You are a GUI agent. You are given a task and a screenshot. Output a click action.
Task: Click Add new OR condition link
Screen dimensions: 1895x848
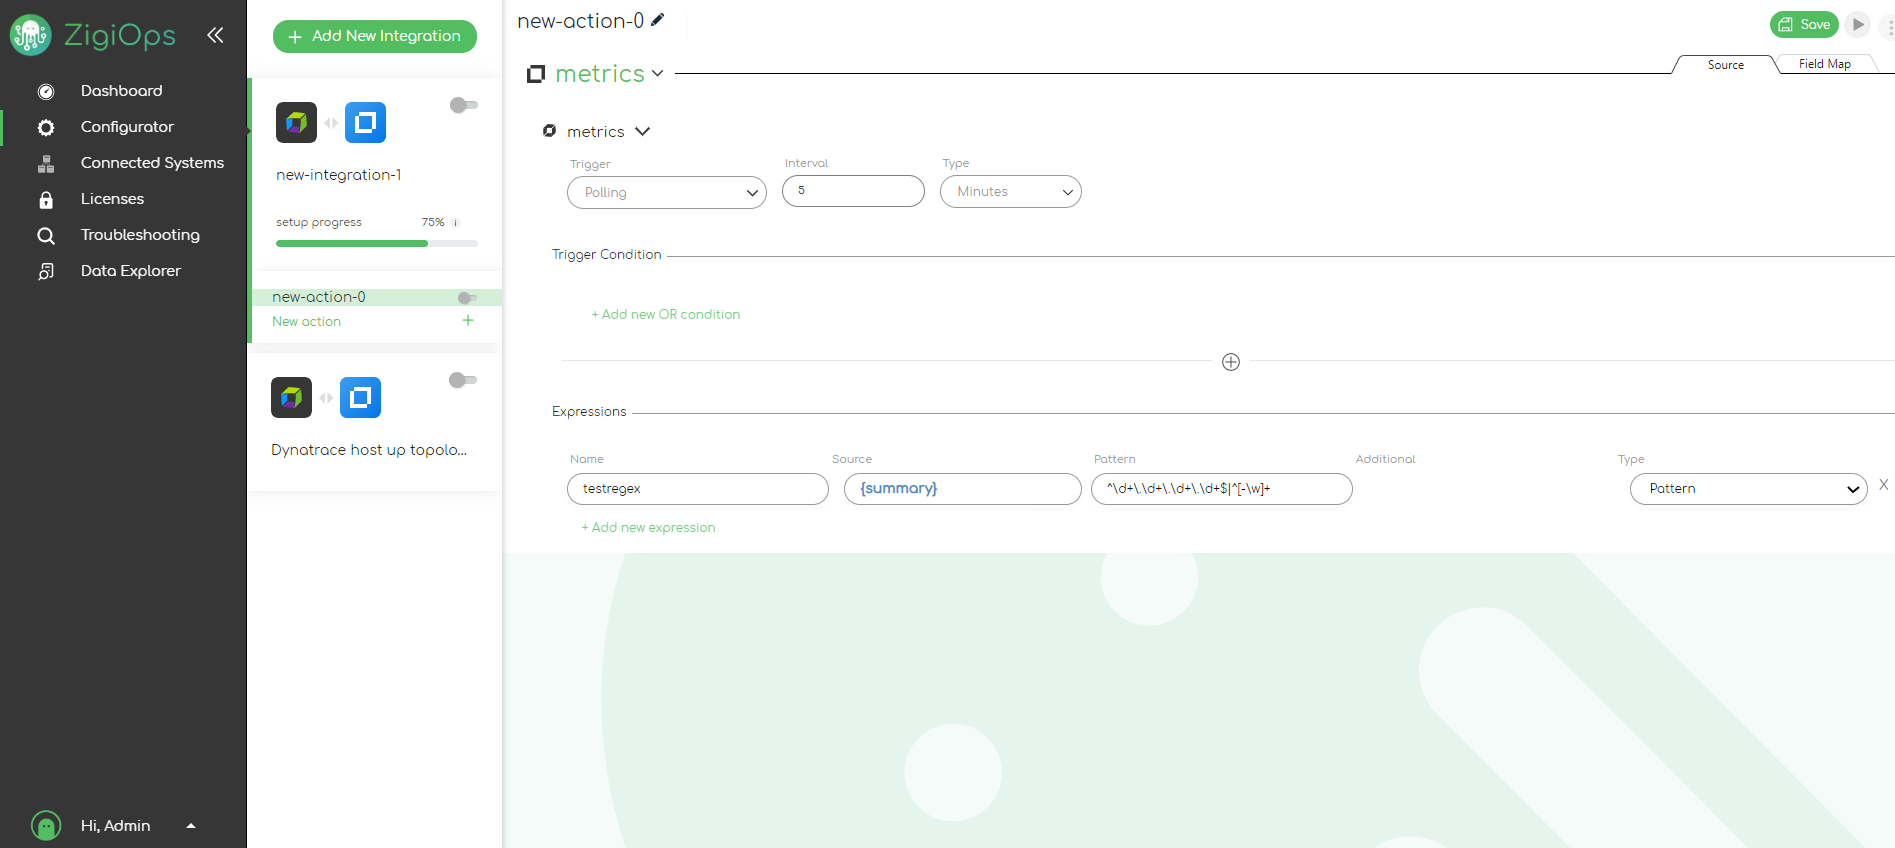click(x=666, y=314)
